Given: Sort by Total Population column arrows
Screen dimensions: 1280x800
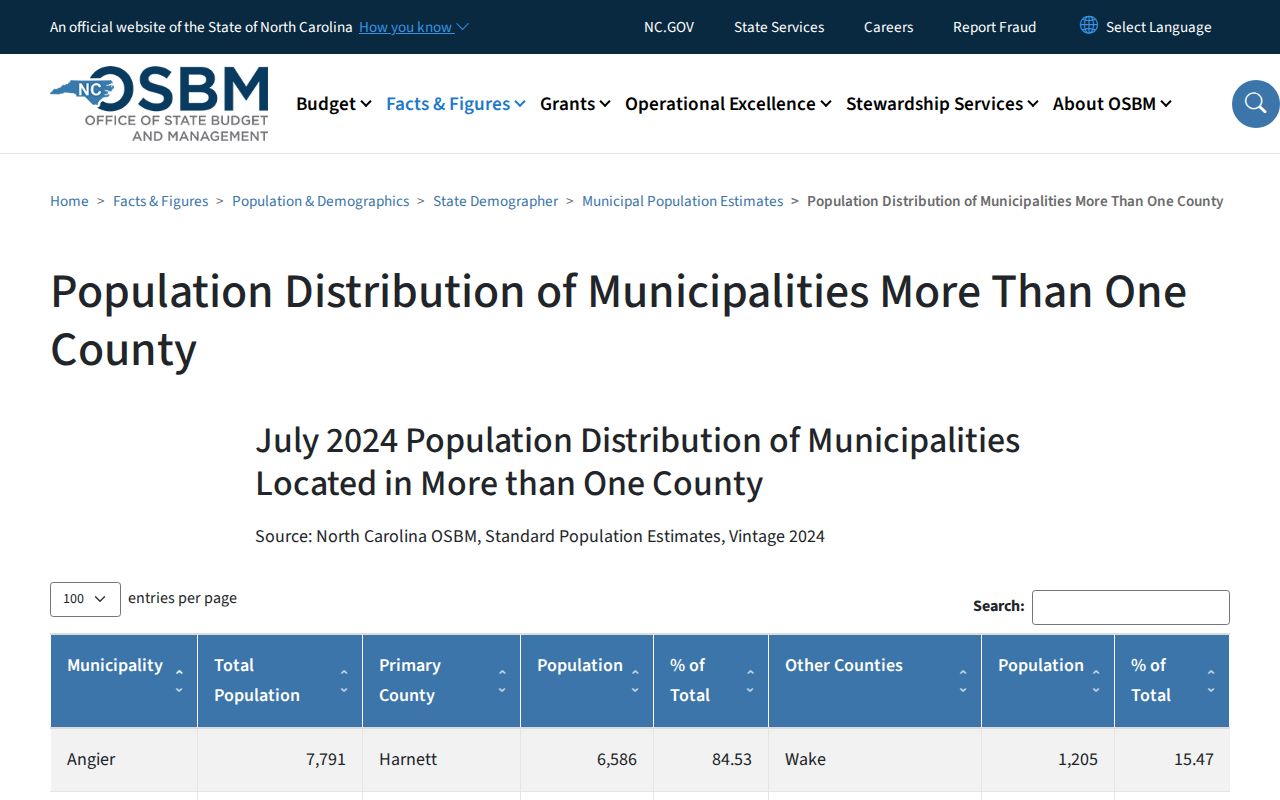Looking at the screenshot, I should [x=344, y=681].
